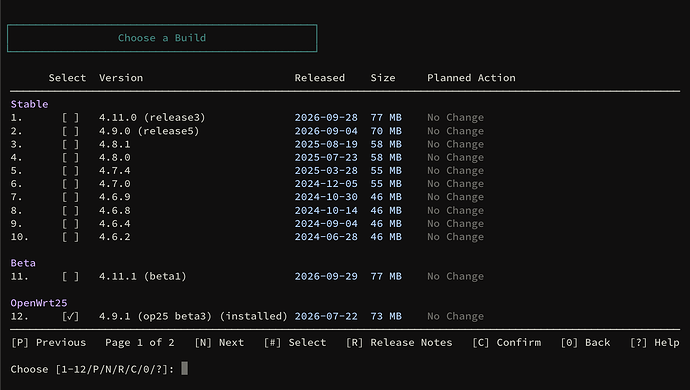The height and width of the screenshot is (390, 690).
Task: Click 'No Change' in the 4.11.1 beta row
Action: tap(455, 277)
